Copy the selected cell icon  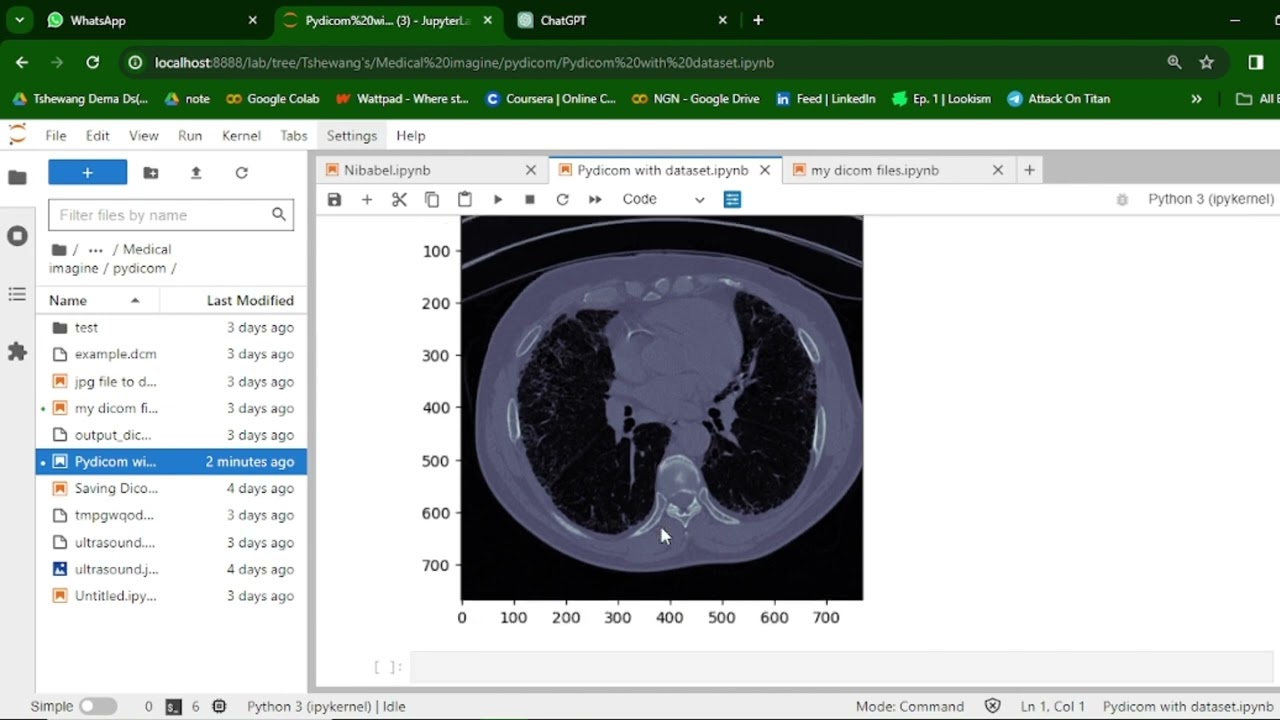pos(432,199)
